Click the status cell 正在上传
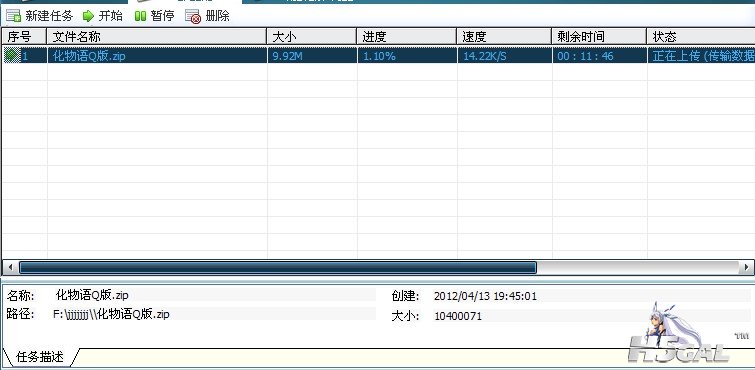 coord(703,56)
